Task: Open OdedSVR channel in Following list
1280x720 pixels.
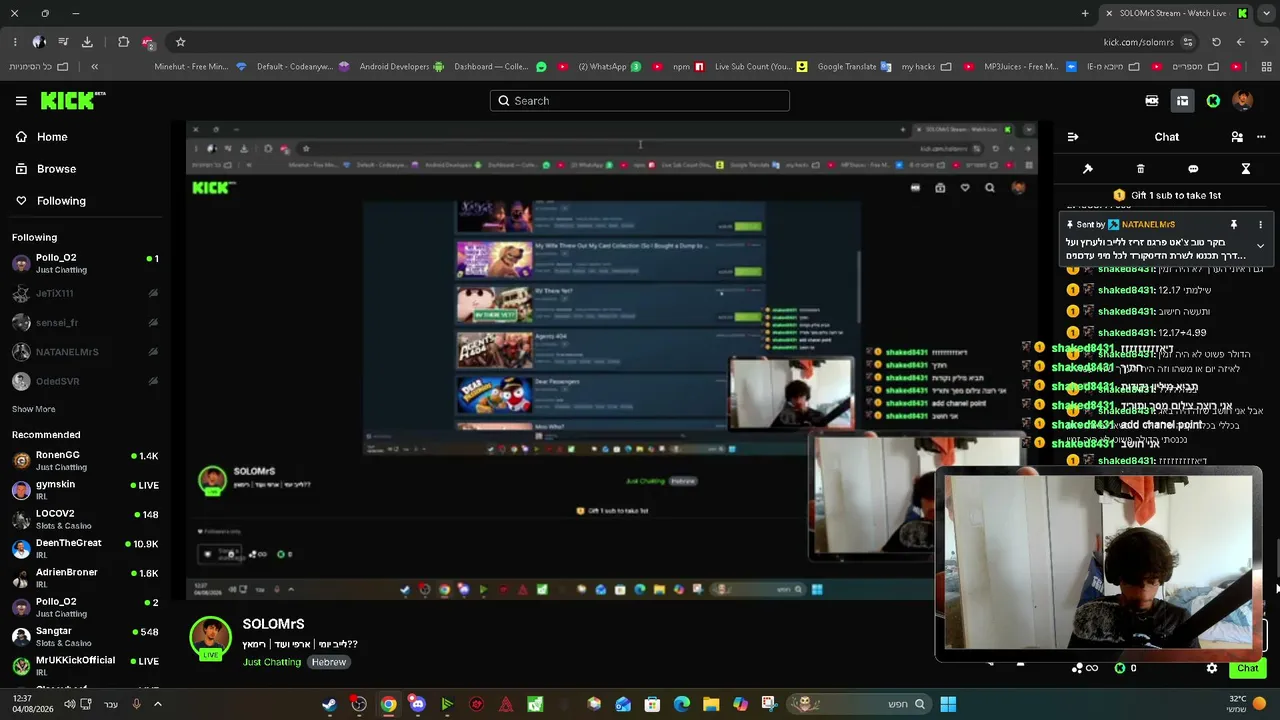Action: tap(85, 381)
